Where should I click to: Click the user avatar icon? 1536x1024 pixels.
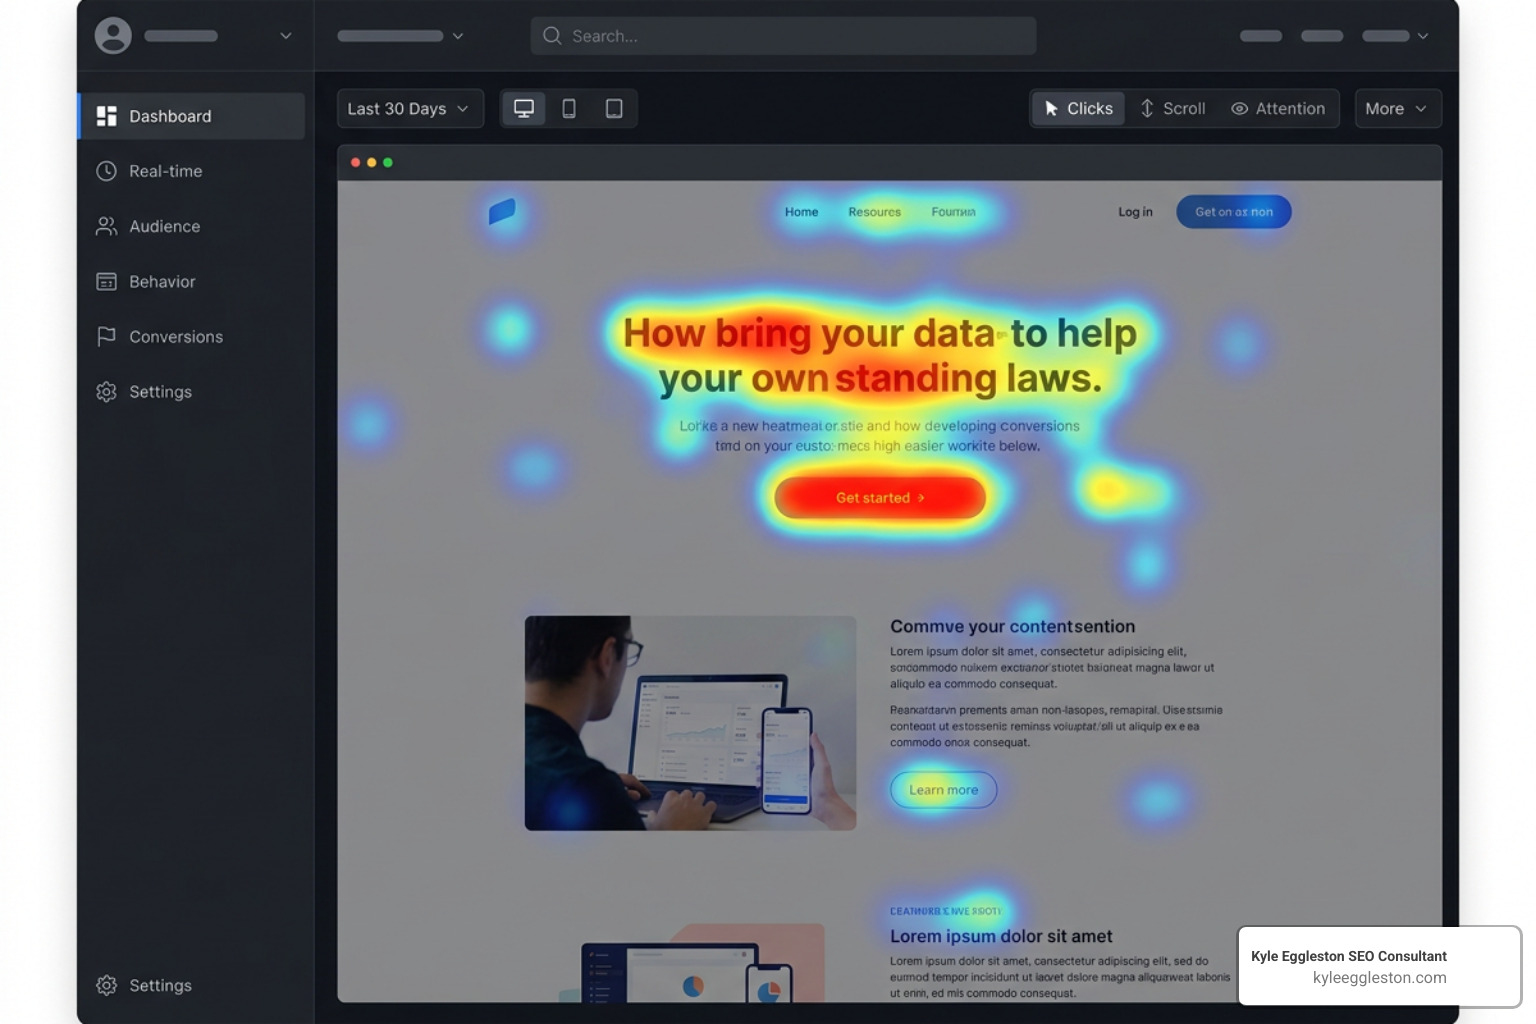point(113,36)
